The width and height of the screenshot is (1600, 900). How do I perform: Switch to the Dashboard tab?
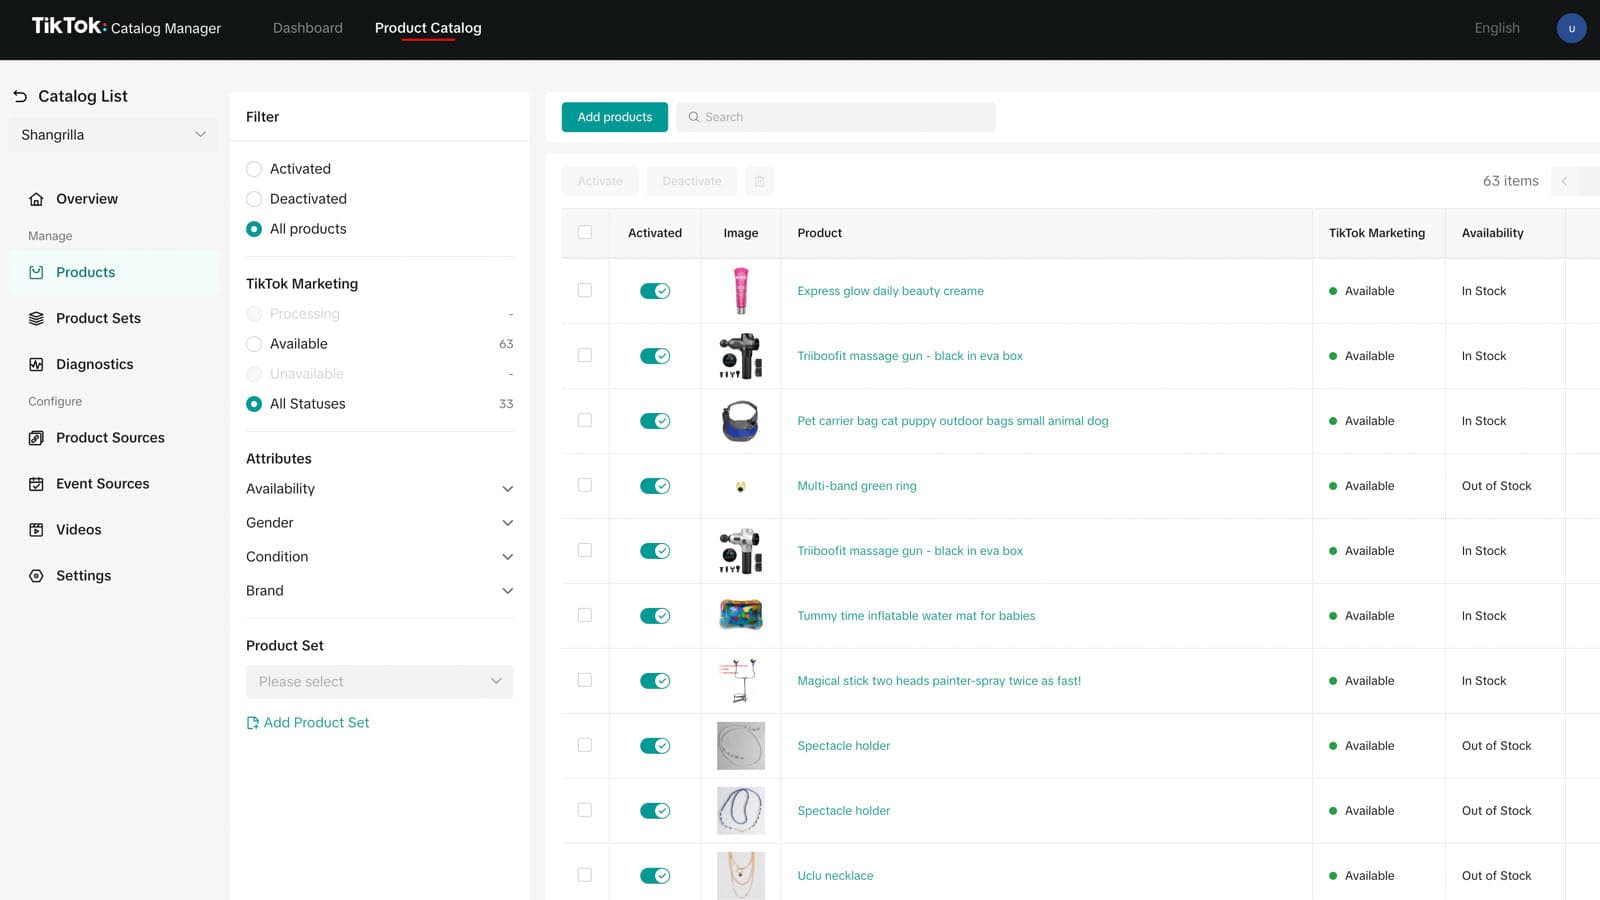[x=307, y=28]
